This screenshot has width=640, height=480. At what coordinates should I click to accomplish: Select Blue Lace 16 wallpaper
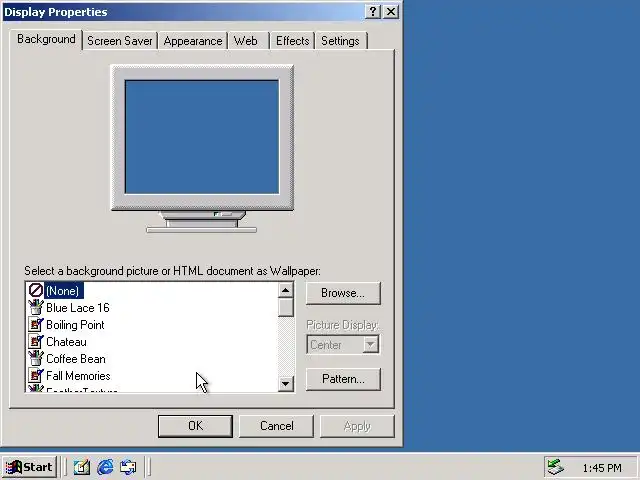click(x=78, y=308)
